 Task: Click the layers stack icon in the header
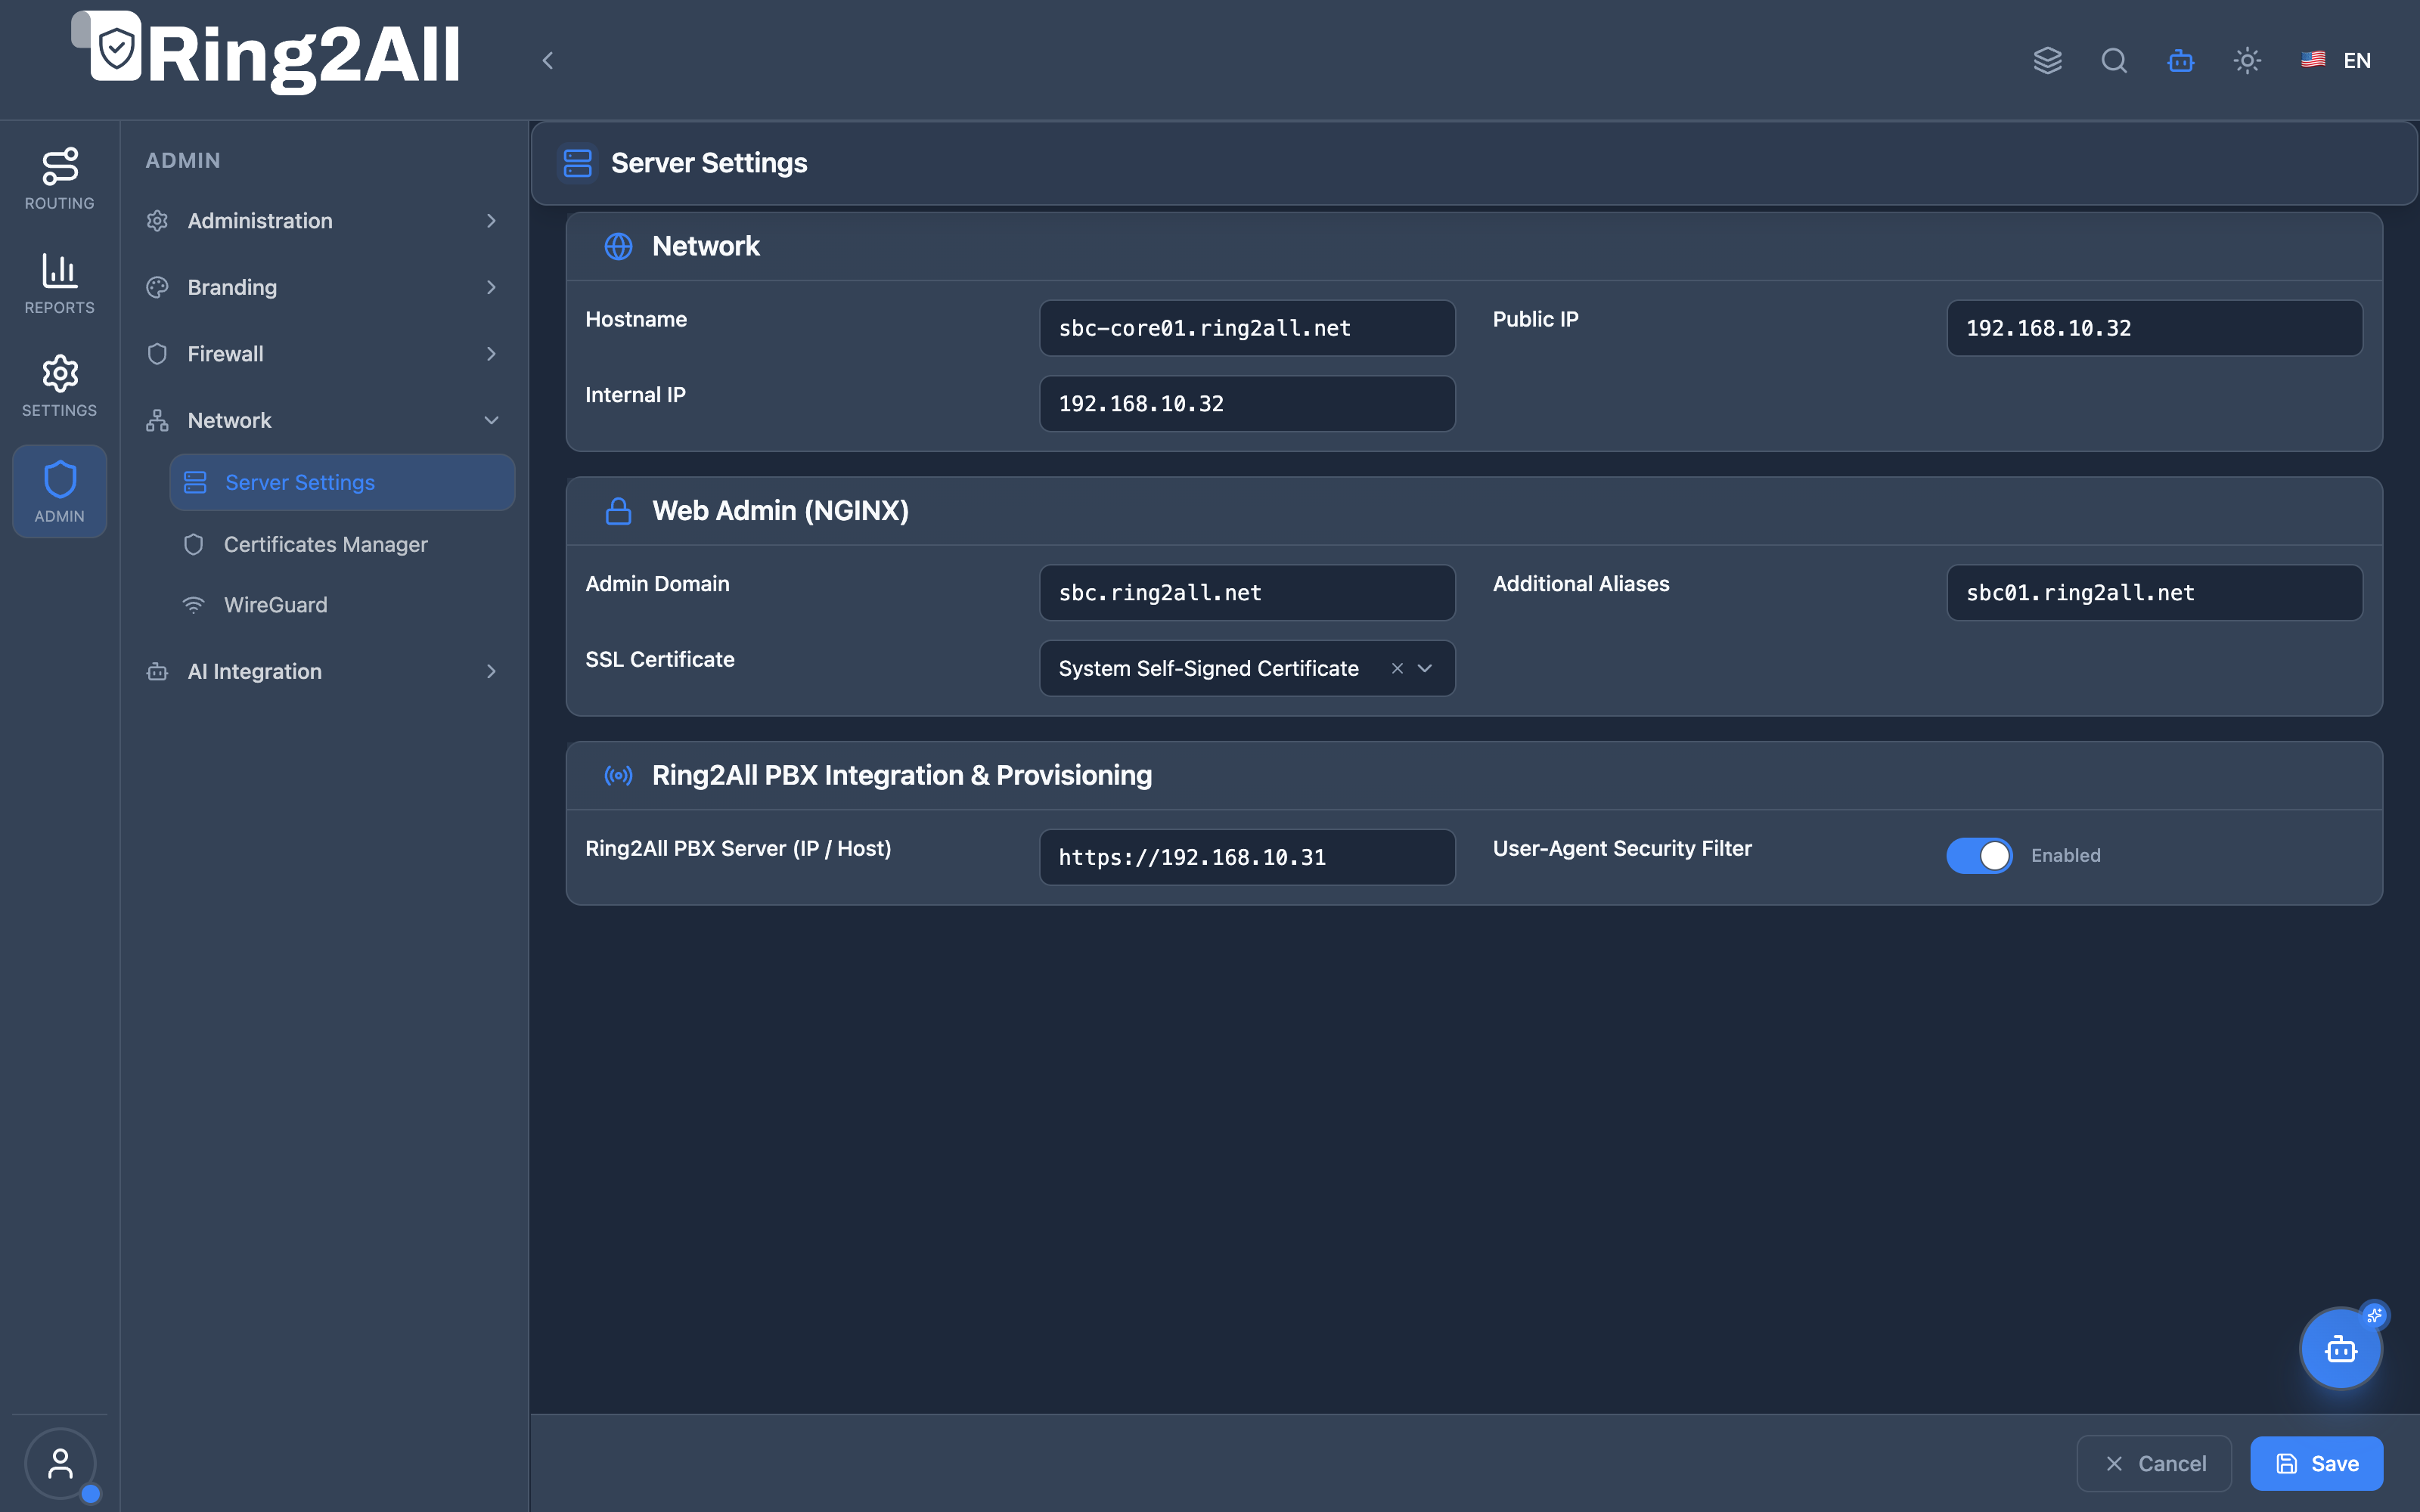[2047, 60]
